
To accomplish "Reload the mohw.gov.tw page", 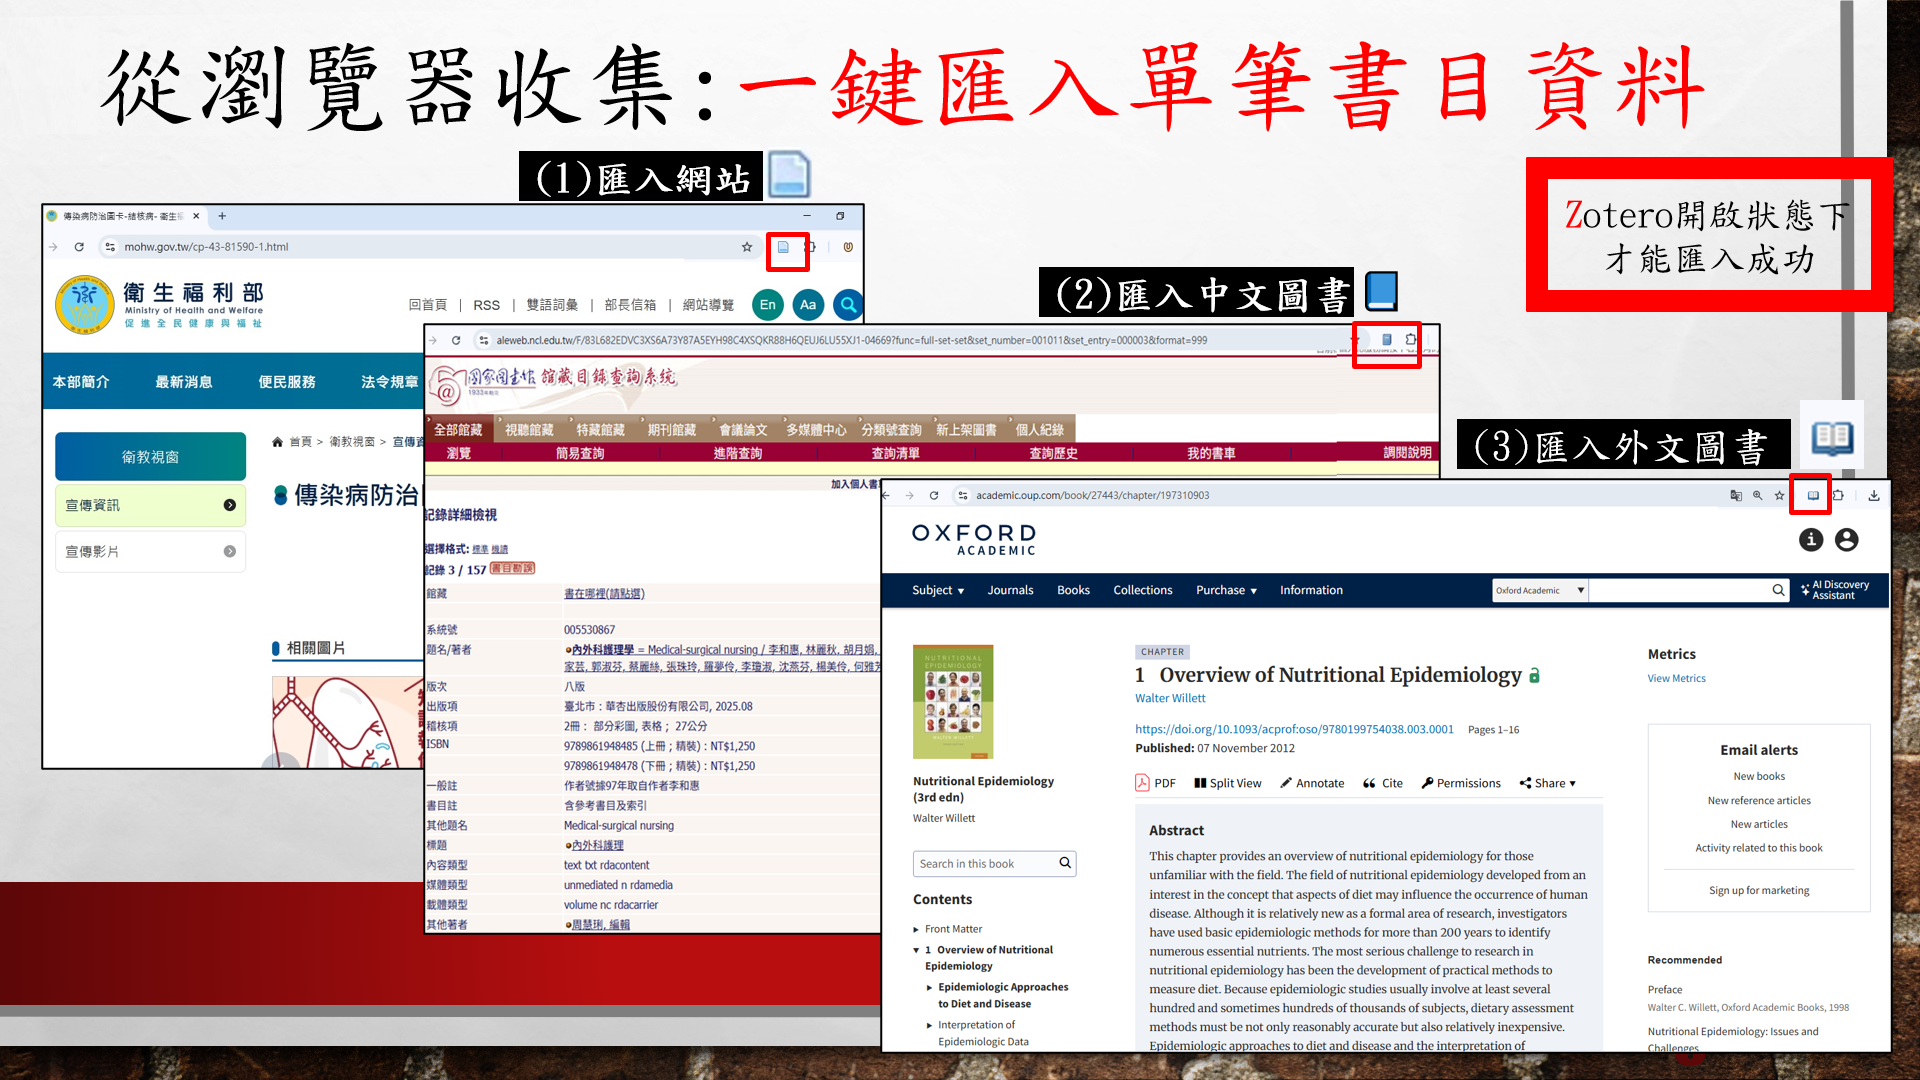I will tap(79, 247).
